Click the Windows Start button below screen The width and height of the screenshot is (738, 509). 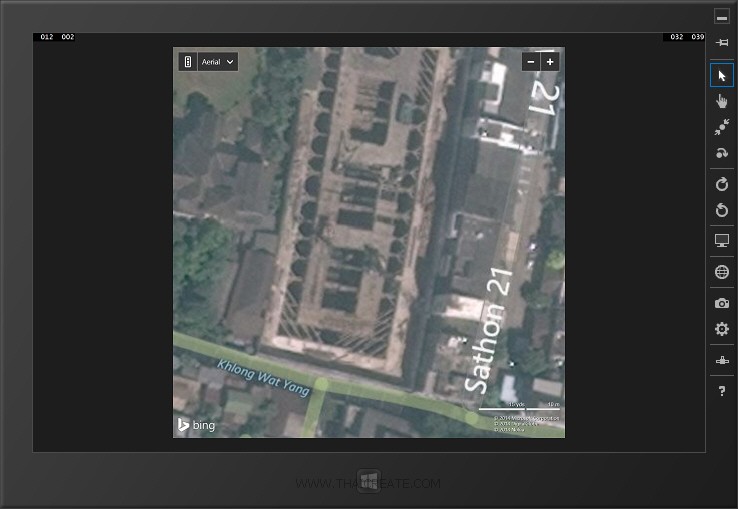[368, 481]
